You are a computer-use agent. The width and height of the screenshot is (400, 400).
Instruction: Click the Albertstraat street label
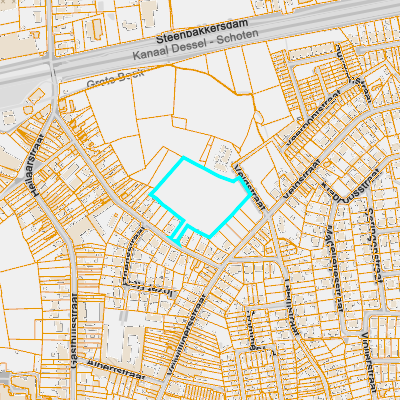[x=116, y=370]
